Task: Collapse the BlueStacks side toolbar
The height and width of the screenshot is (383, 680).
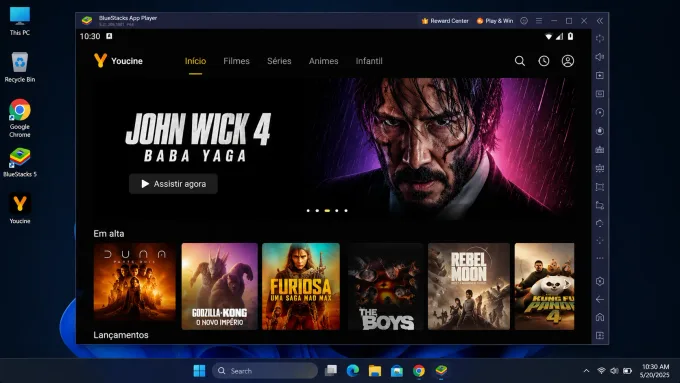Action: coord(600,21)
